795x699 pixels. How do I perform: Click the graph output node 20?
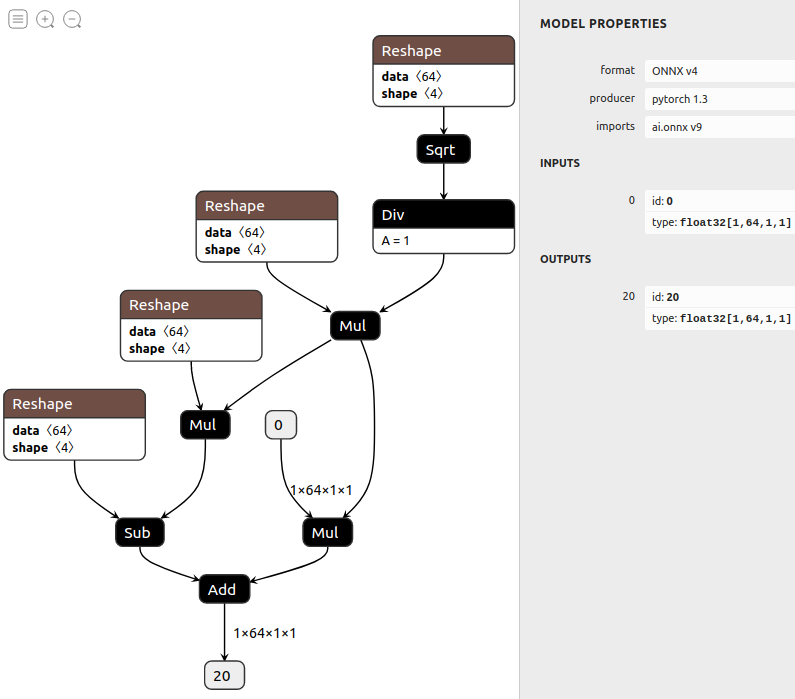[224, 675]
